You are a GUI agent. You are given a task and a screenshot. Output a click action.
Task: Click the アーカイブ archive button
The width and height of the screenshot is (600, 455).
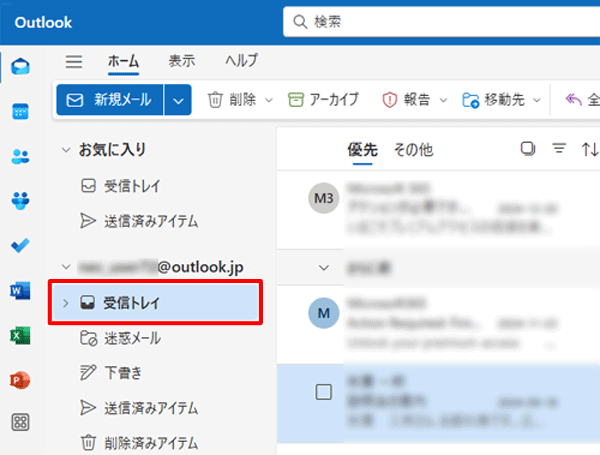(323, 100)
